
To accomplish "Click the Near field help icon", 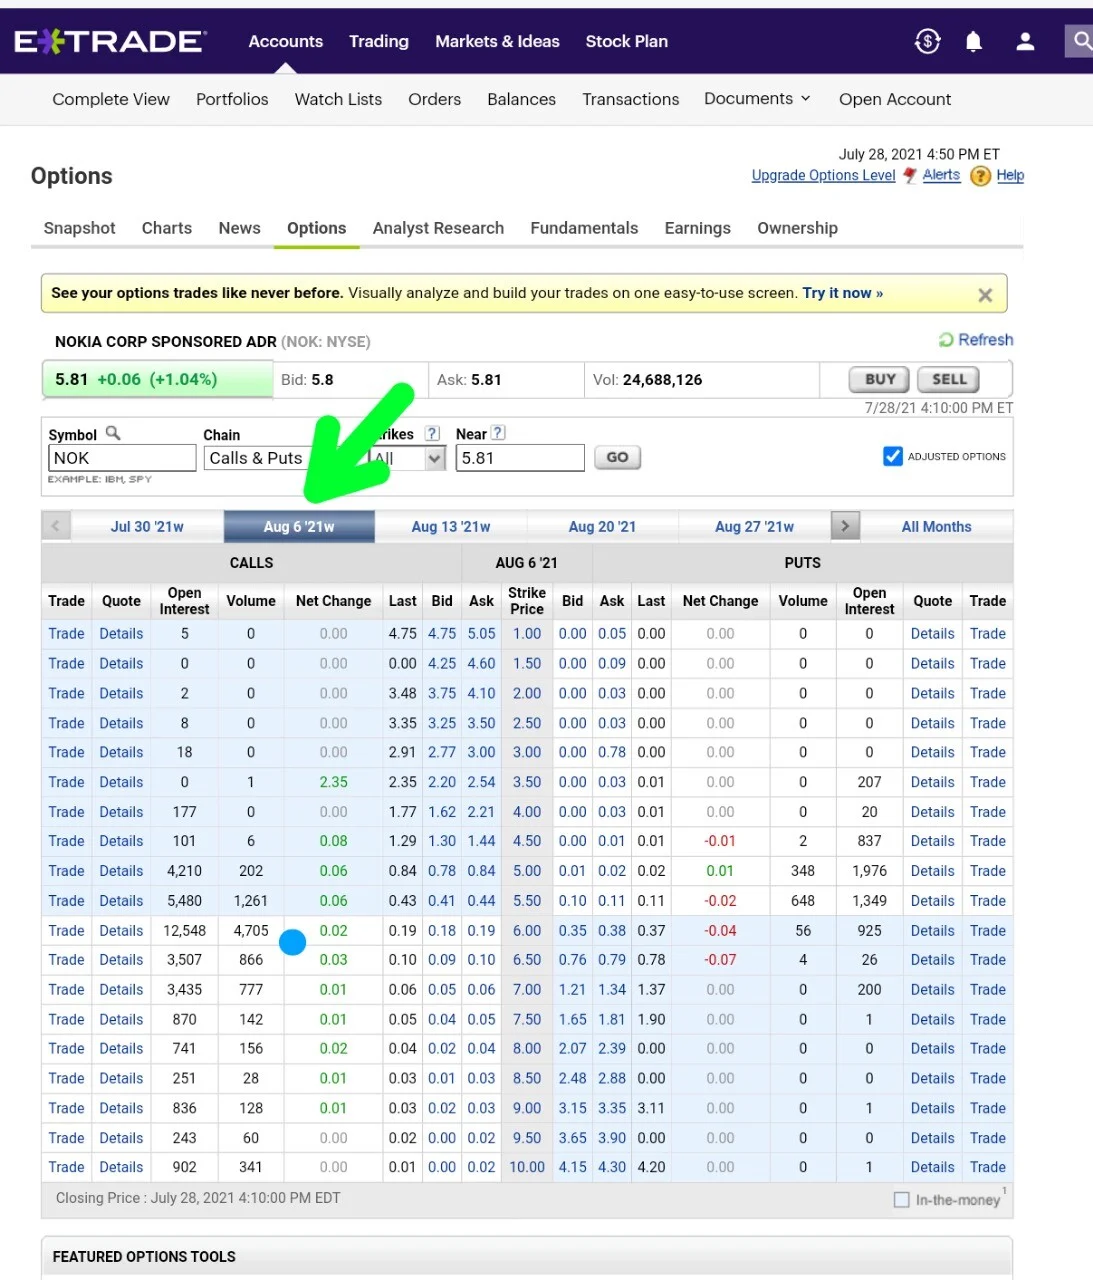I will click(x=498, y=433).
